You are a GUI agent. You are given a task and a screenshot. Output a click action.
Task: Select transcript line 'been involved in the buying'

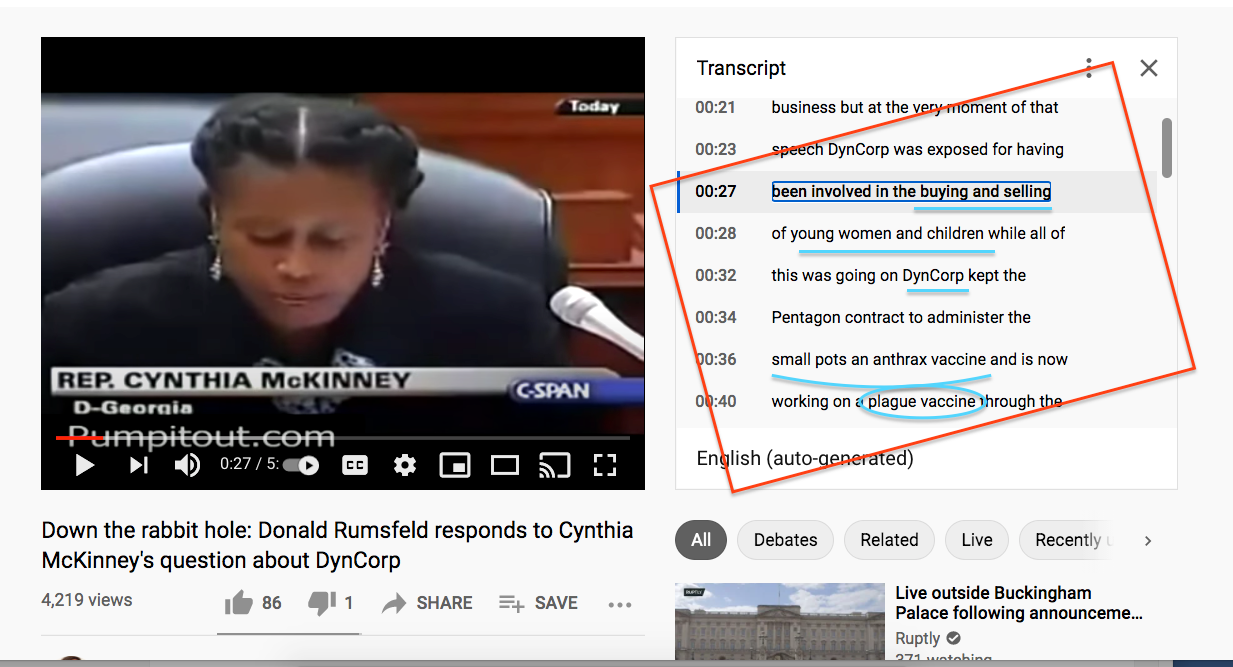click(917, 191)
